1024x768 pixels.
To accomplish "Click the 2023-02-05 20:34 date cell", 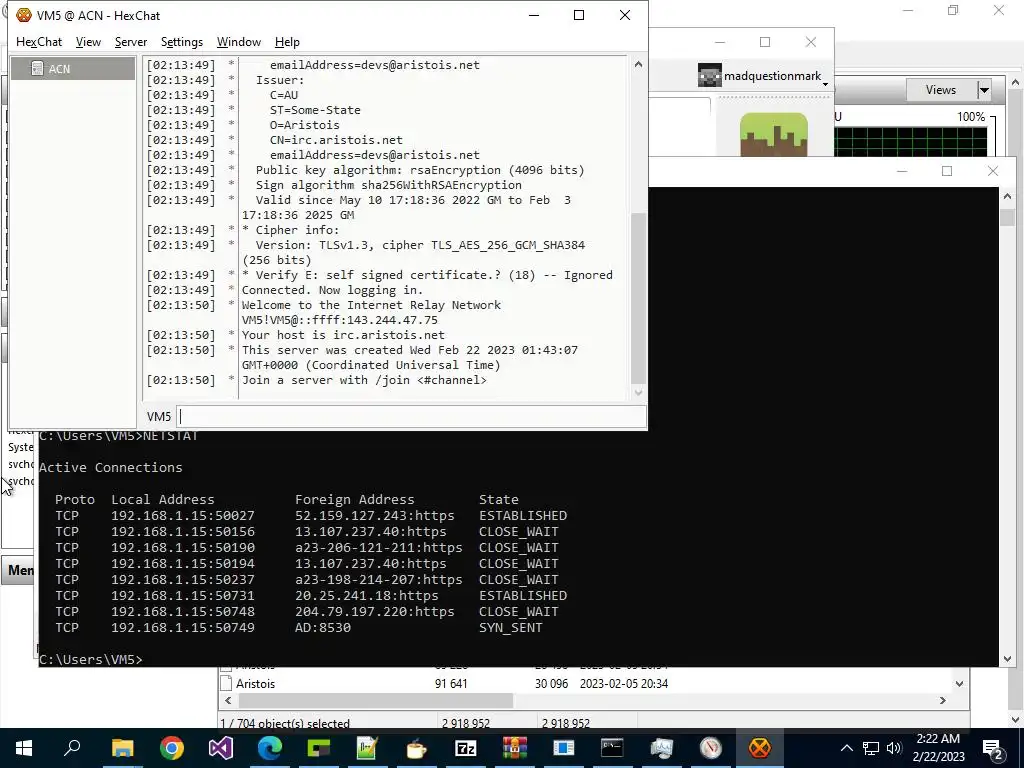I will click(x=624, y=684).
